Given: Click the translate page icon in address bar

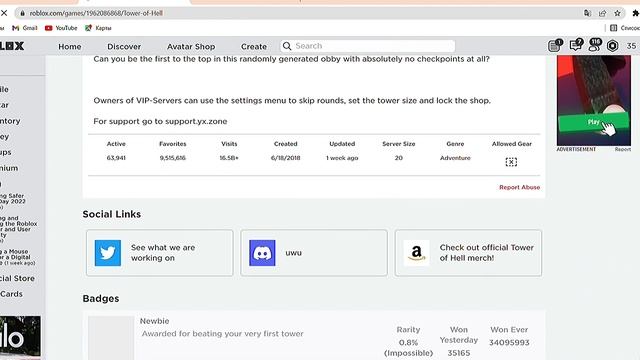Looking at the screenshot, I should tap(587, 13).
